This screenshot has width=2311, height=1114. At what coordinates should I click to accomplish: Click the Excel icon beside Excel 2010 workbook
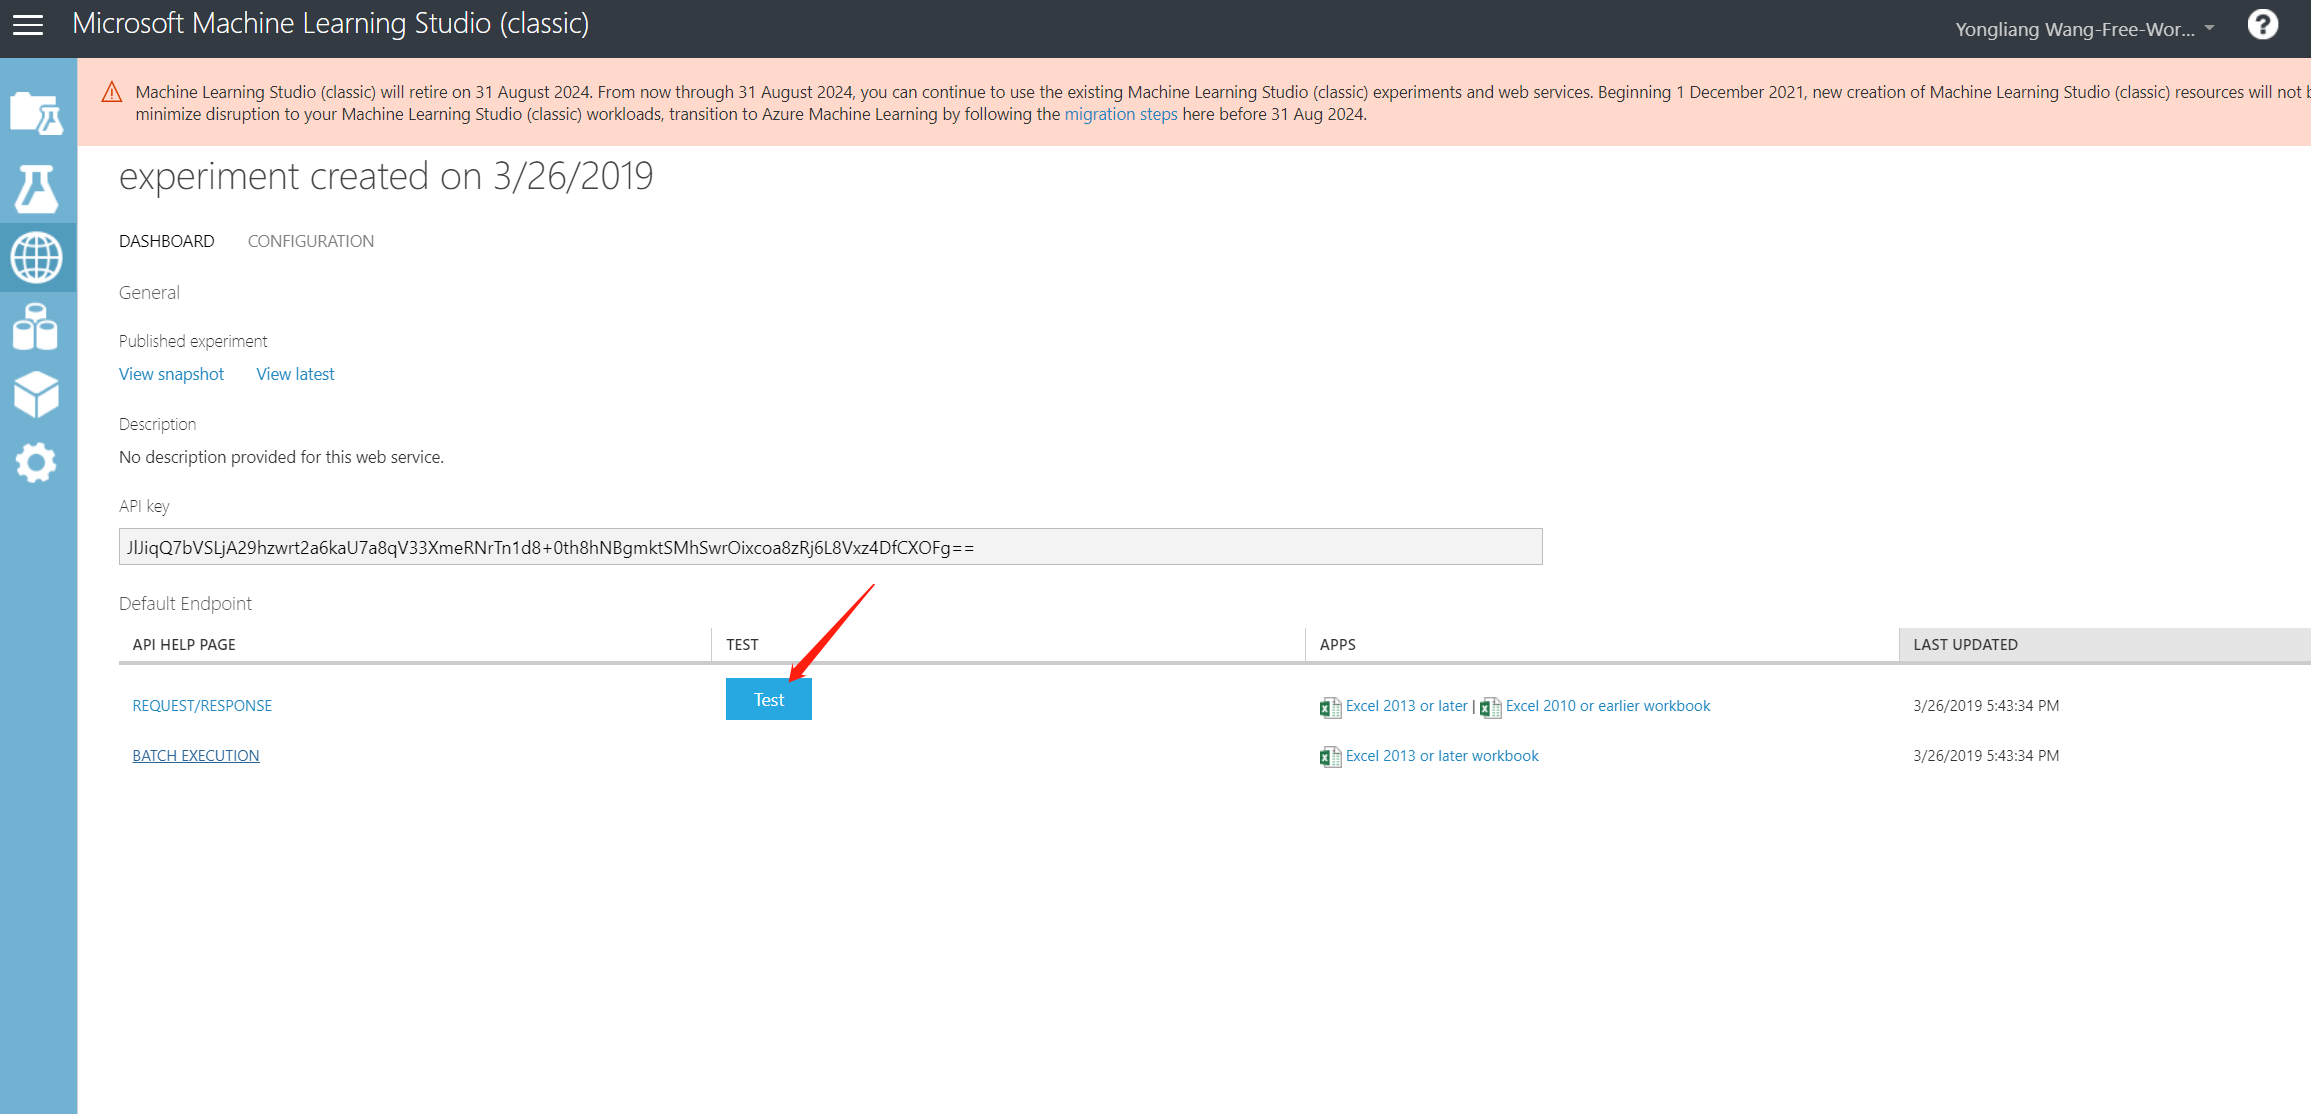tap(1490, 707)
